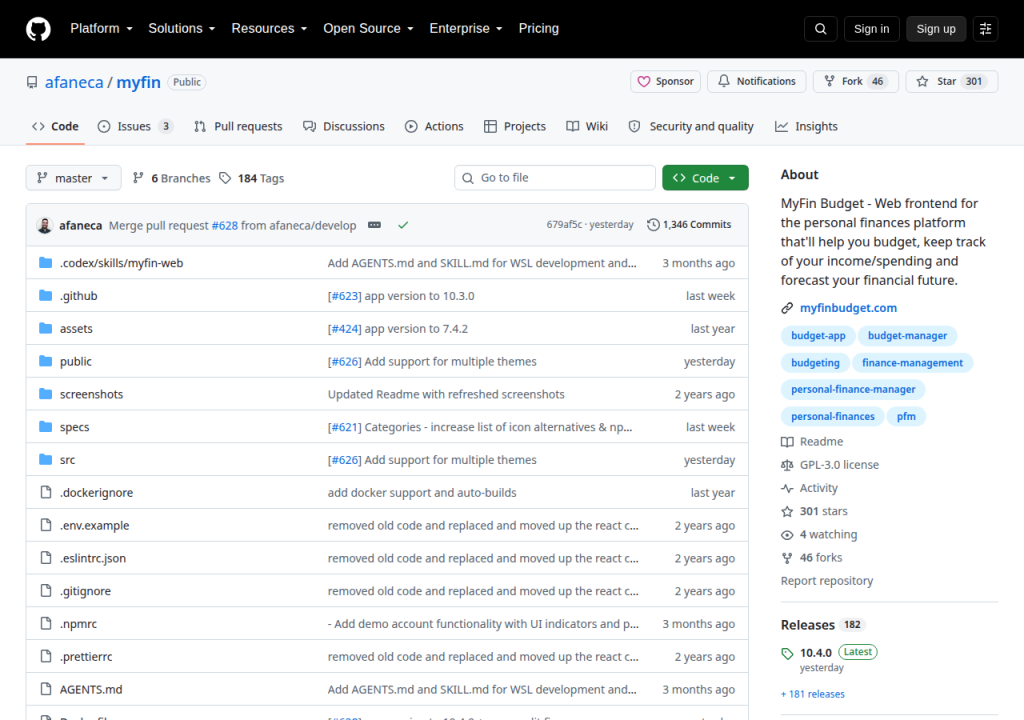The image size is (1024, 720).
Task: Click the Sign up button
Action: coord(936,29)
